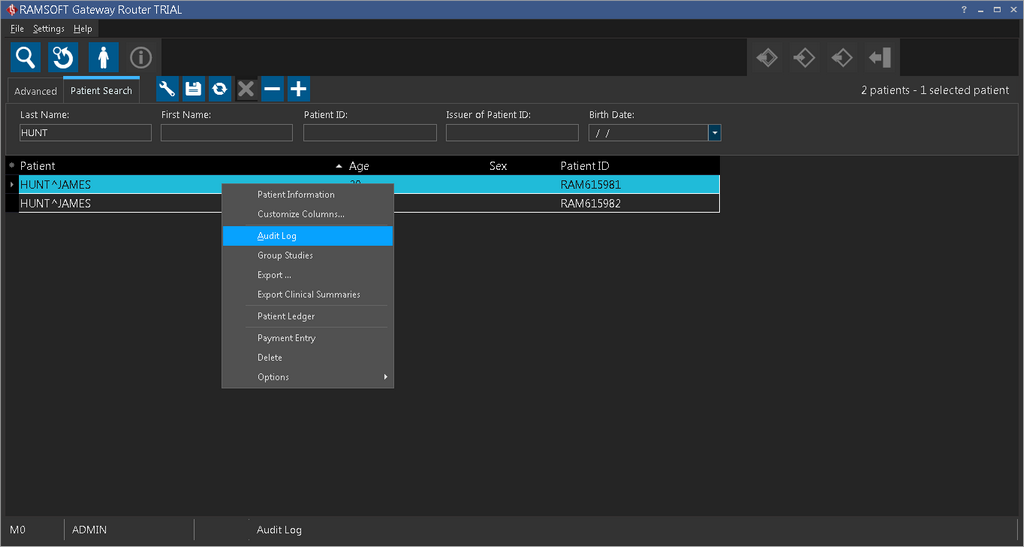The image size is (1024, 547).
Task: Select patient row with ID RAM615982
Action: point(590,204)
